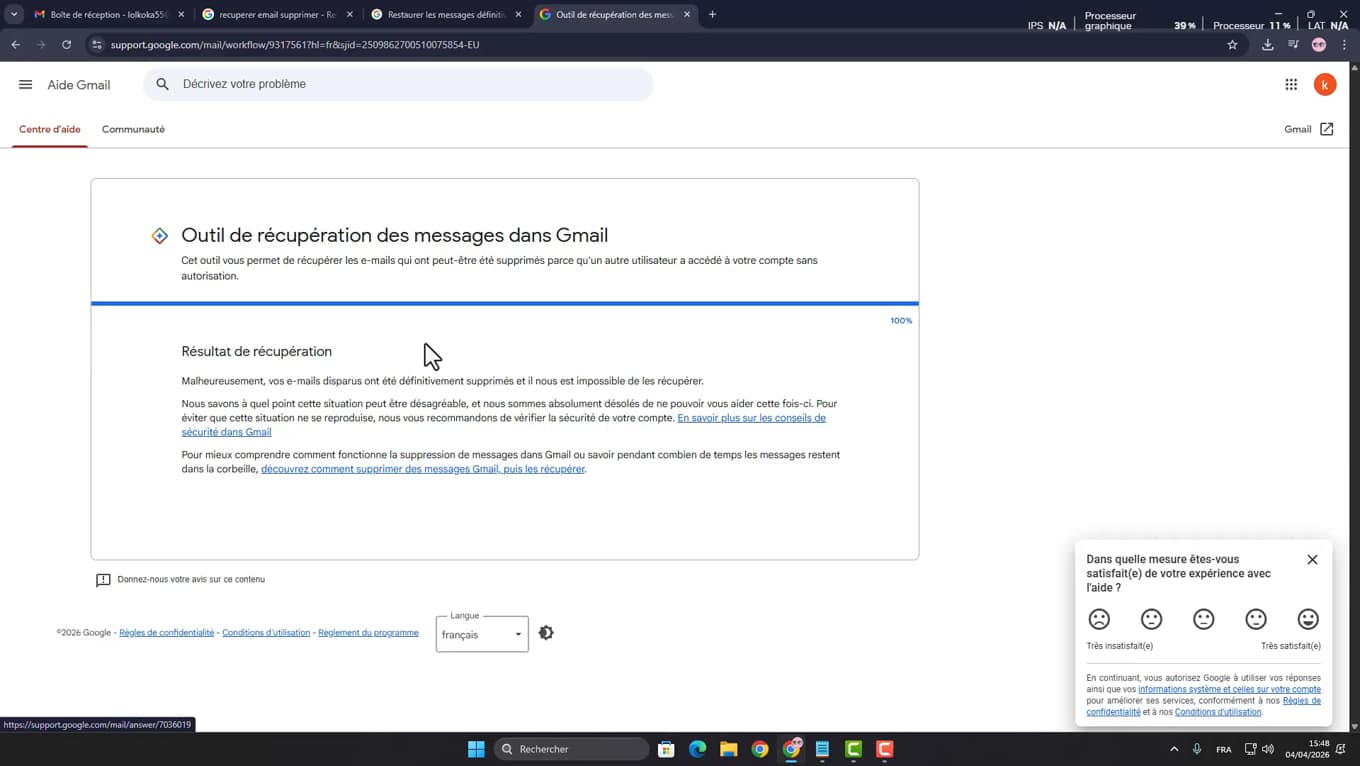Open découvrez comment supprimer des messages link
The image size is (1360, 766).
tap(423, 469)
